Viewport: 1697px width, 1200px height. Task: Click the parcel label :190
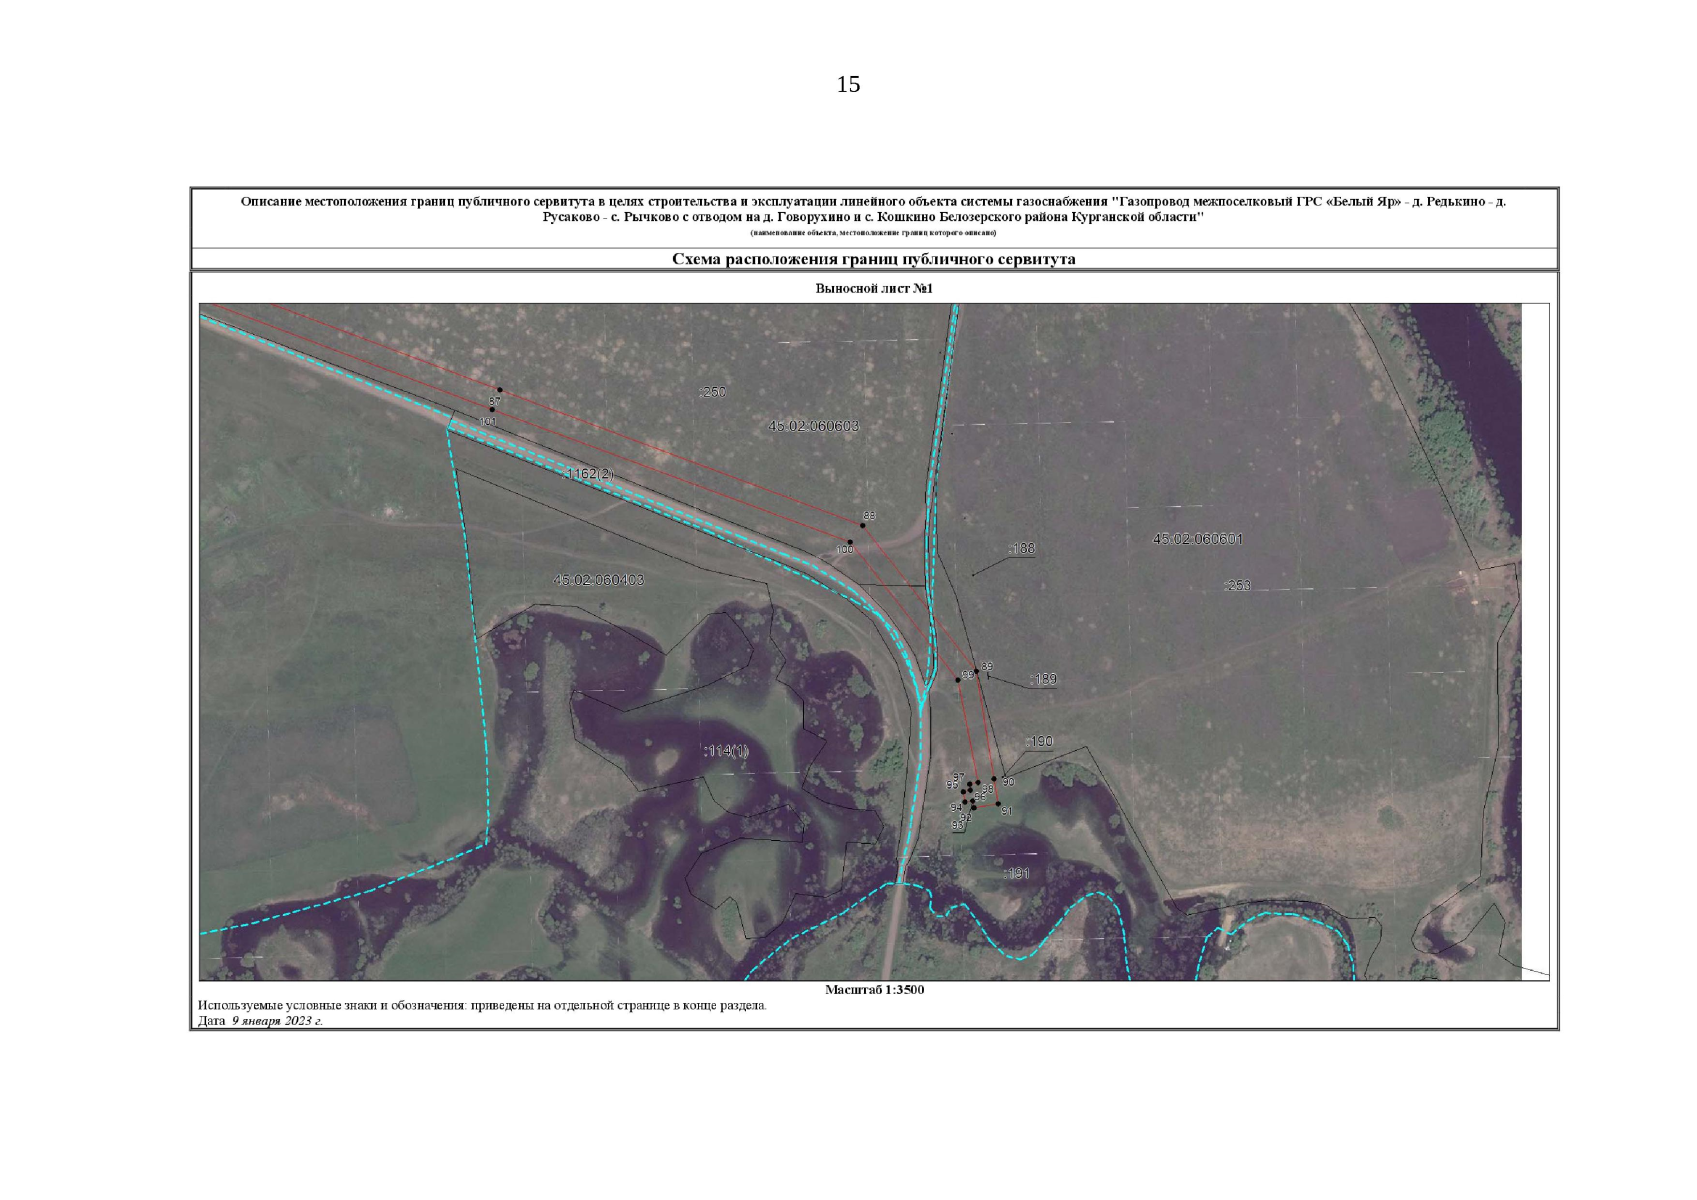point(1039,741)
